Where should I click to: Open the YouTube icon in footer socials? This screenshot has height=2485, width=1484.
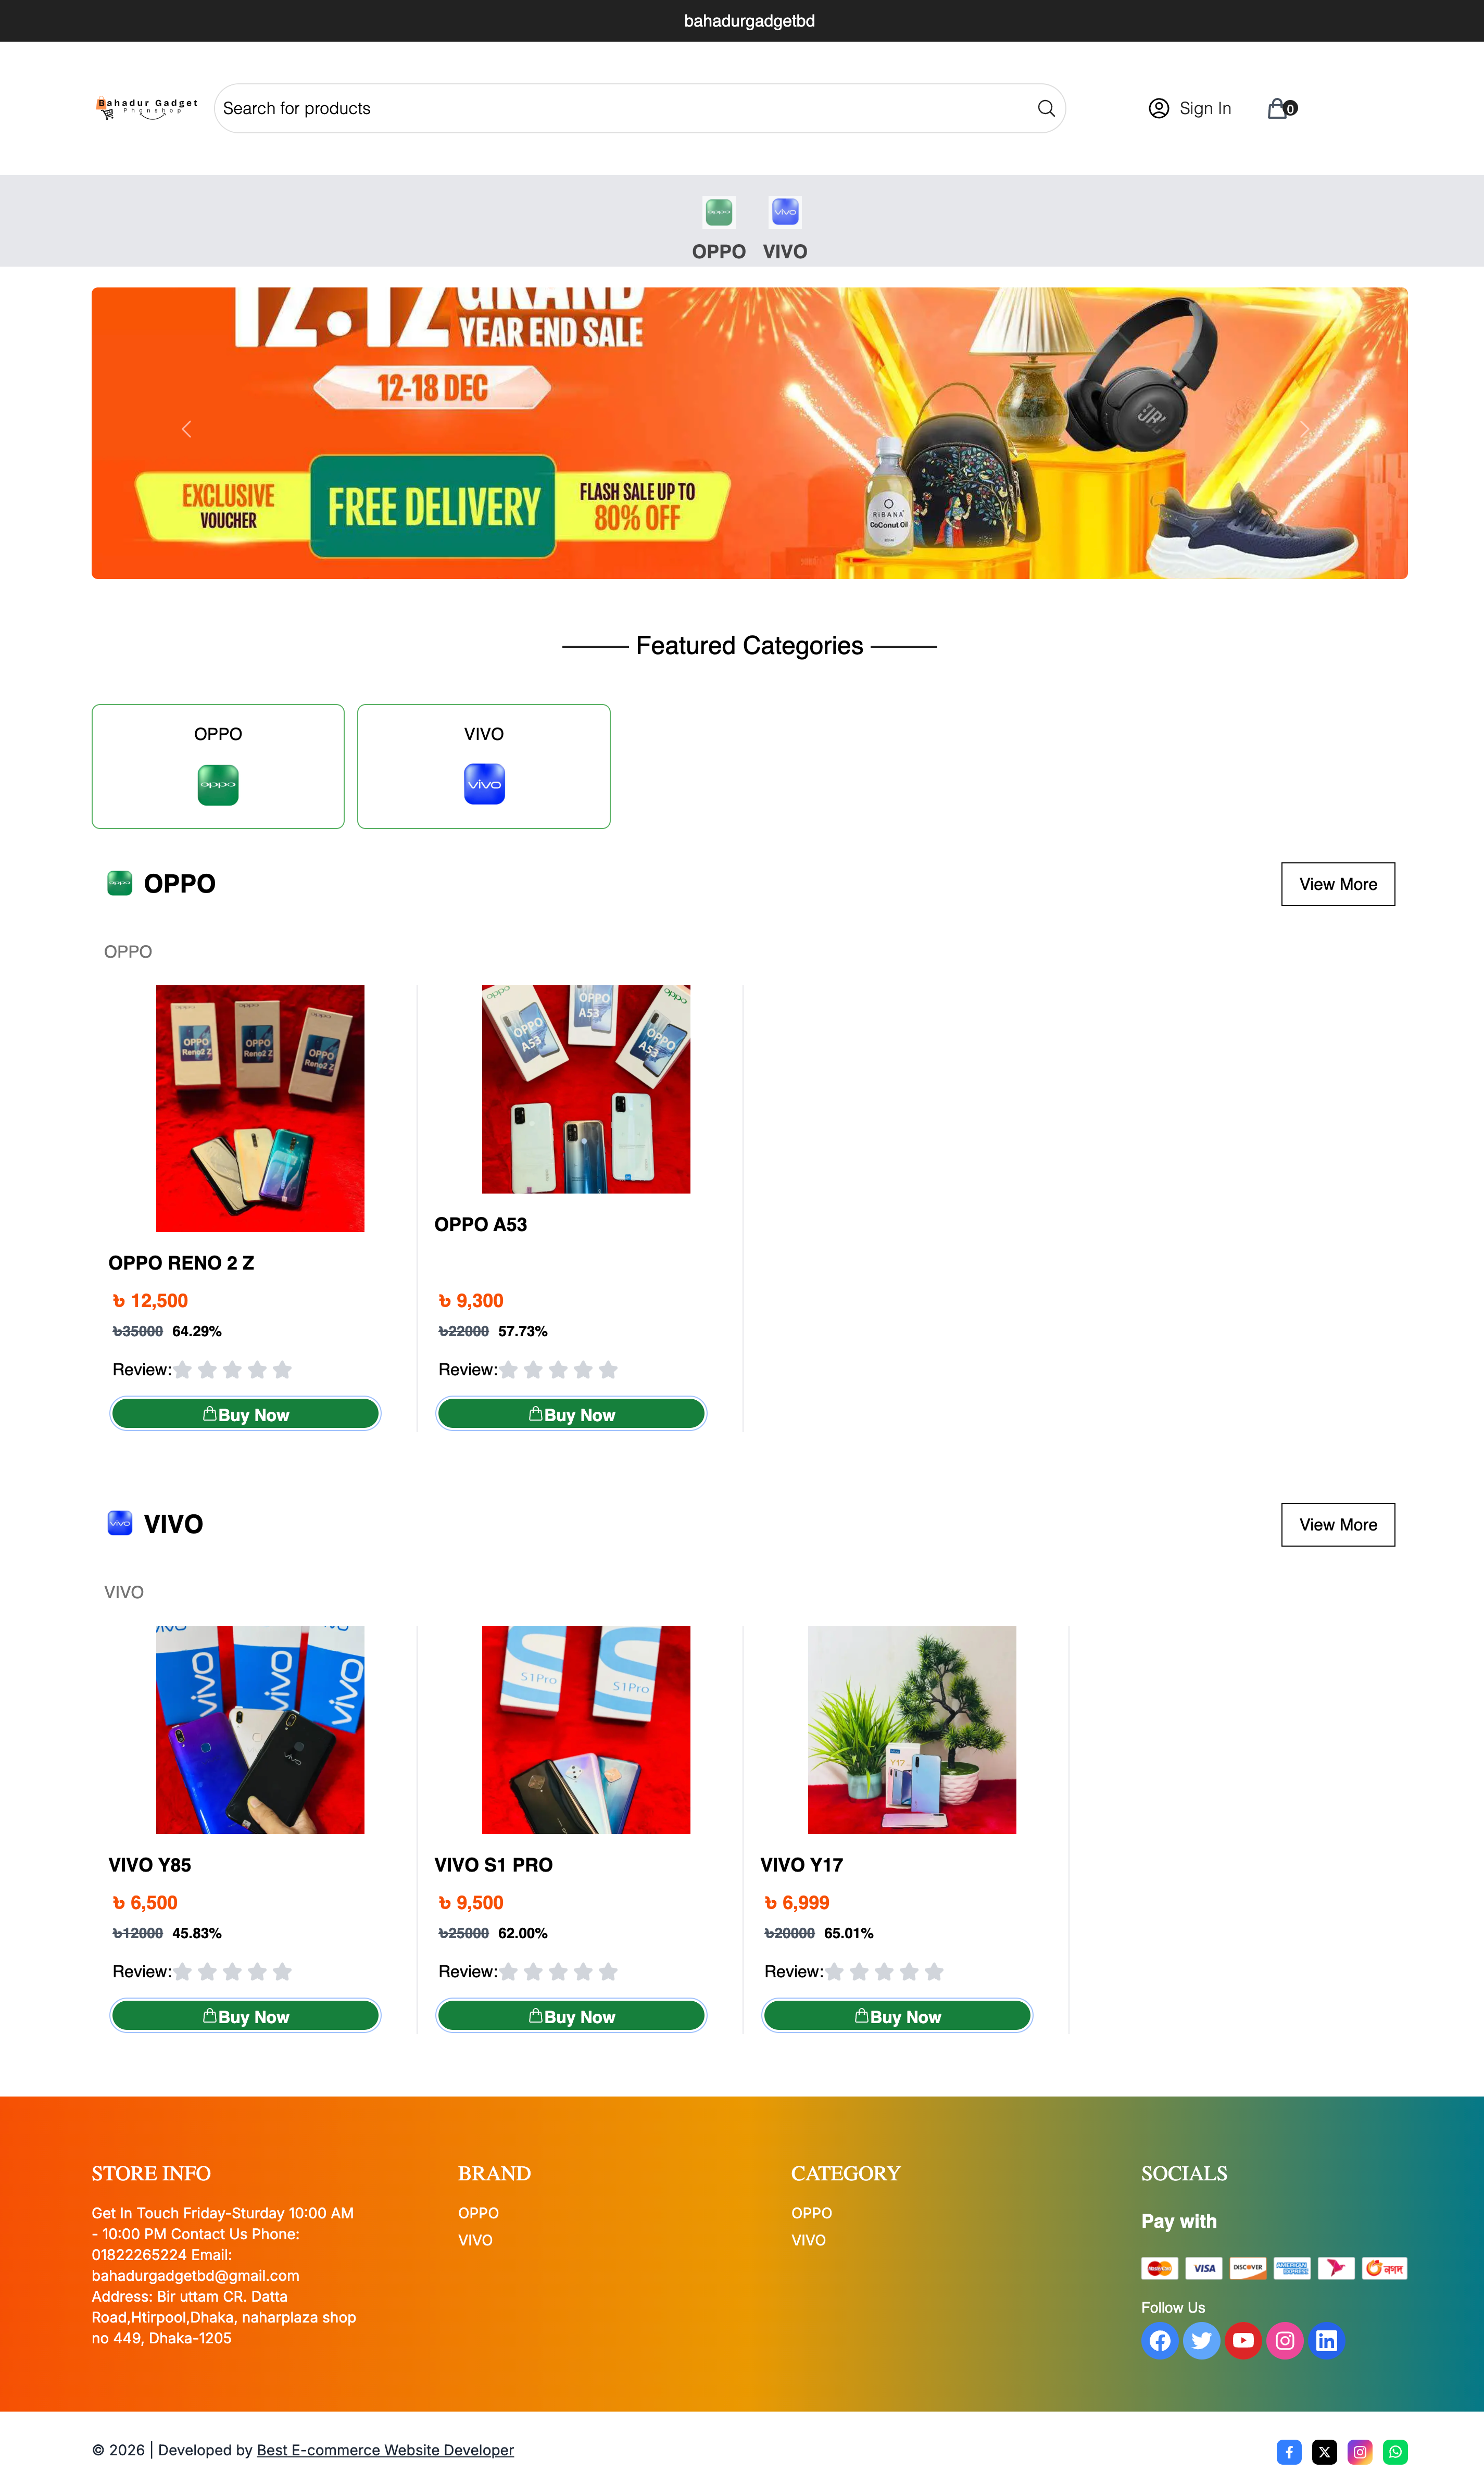(1243, 2340)
